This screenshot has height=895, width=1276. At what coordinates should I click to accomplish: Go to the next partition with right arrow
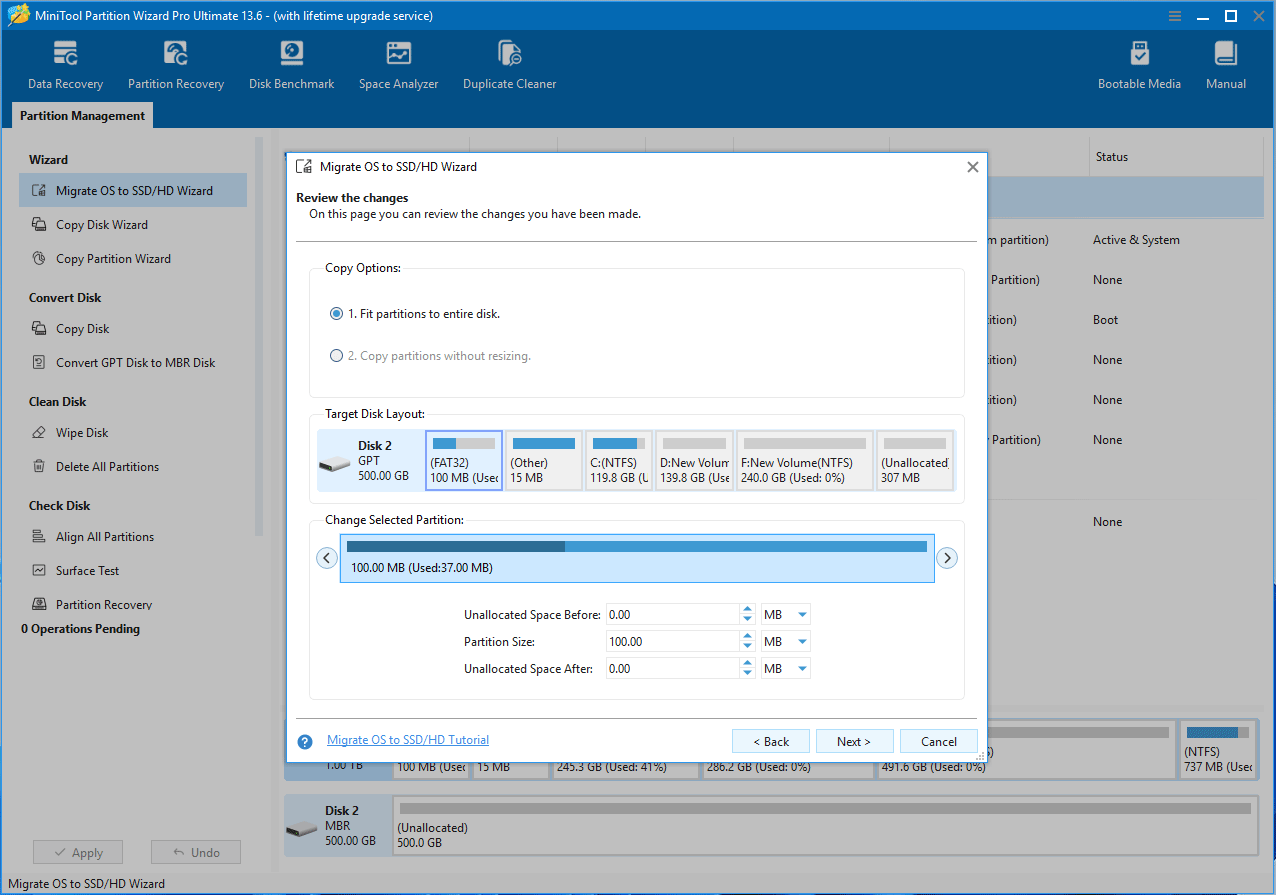[947, 558]
